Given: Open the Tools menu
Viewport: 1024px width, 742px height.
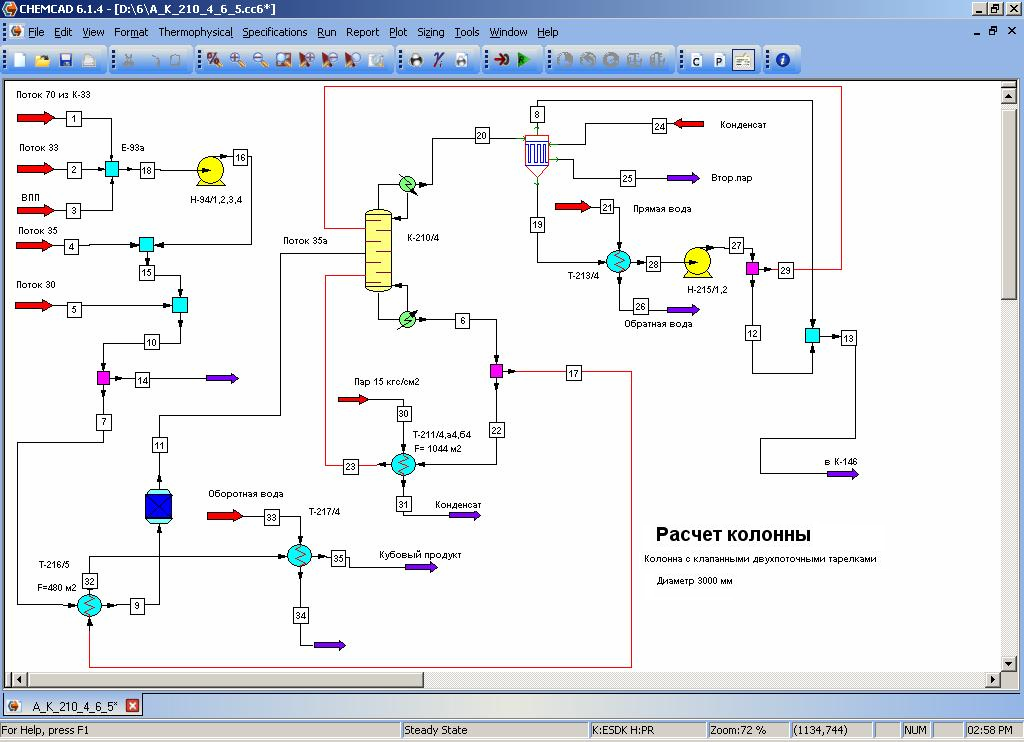Looking at the screenshot, I should click(466, 32).
